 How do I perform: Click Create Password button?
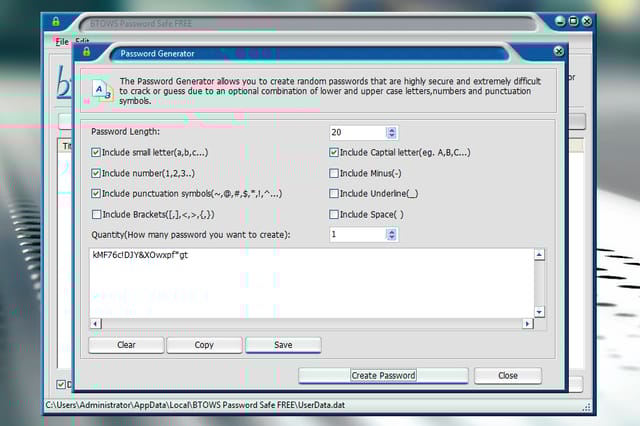383,375
